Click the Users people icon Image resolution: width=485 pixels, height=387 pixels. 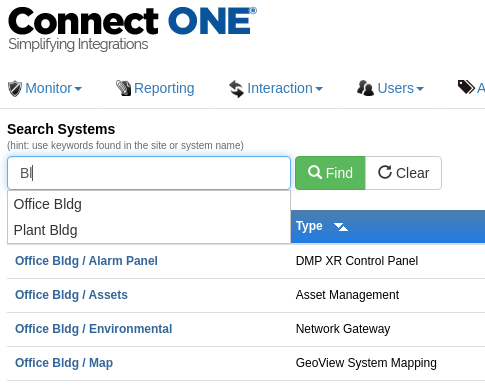pyautogui.click(x=365, y=88)
